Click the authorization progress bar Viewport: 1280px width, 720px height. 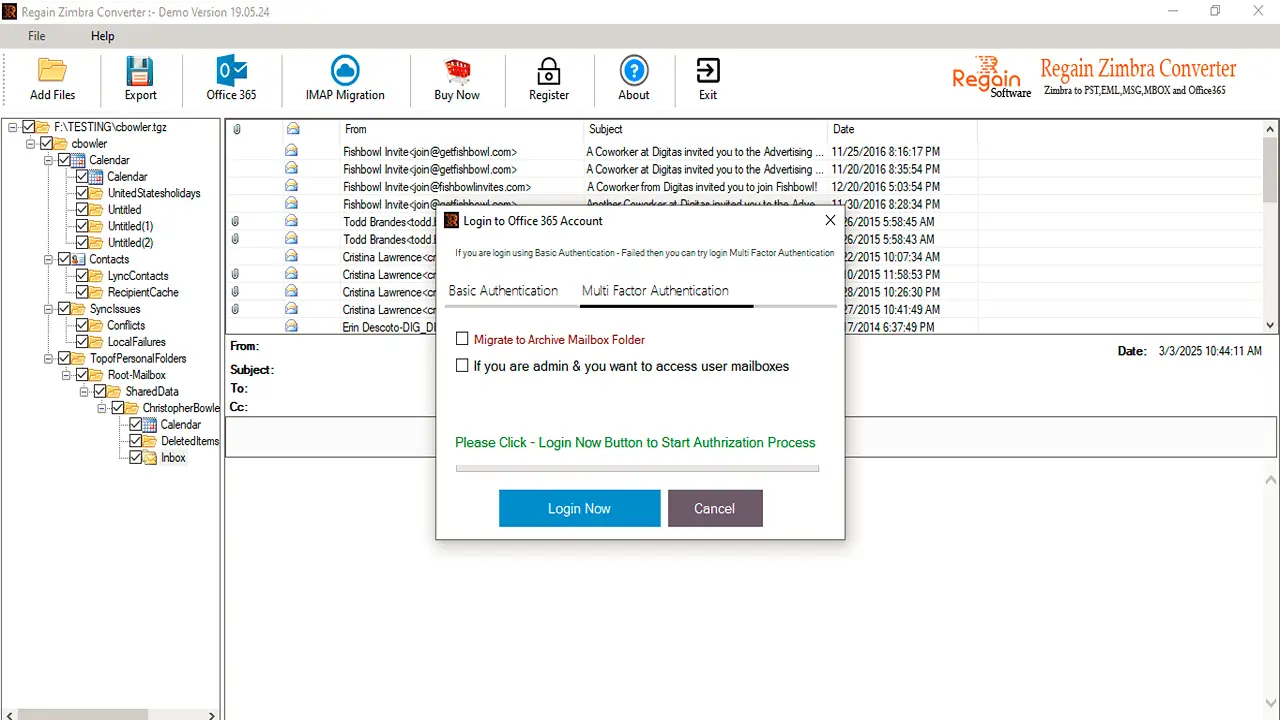point(637,468)
